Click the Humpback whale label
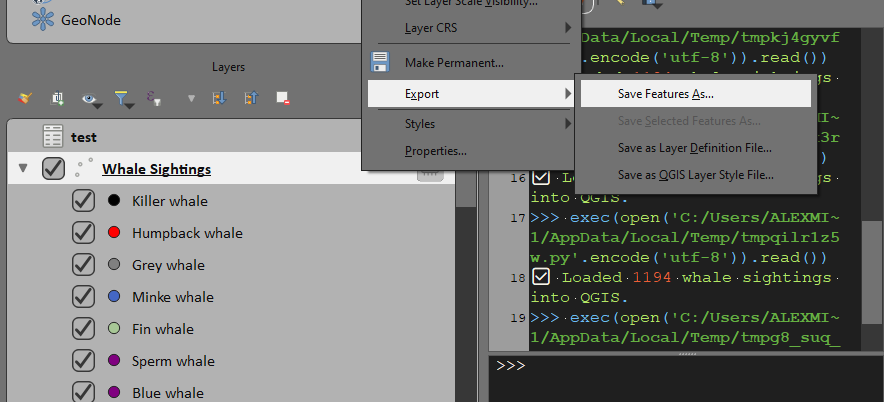Screen dimensions: 884x402 pyautogui.click(x=187, y=233)
